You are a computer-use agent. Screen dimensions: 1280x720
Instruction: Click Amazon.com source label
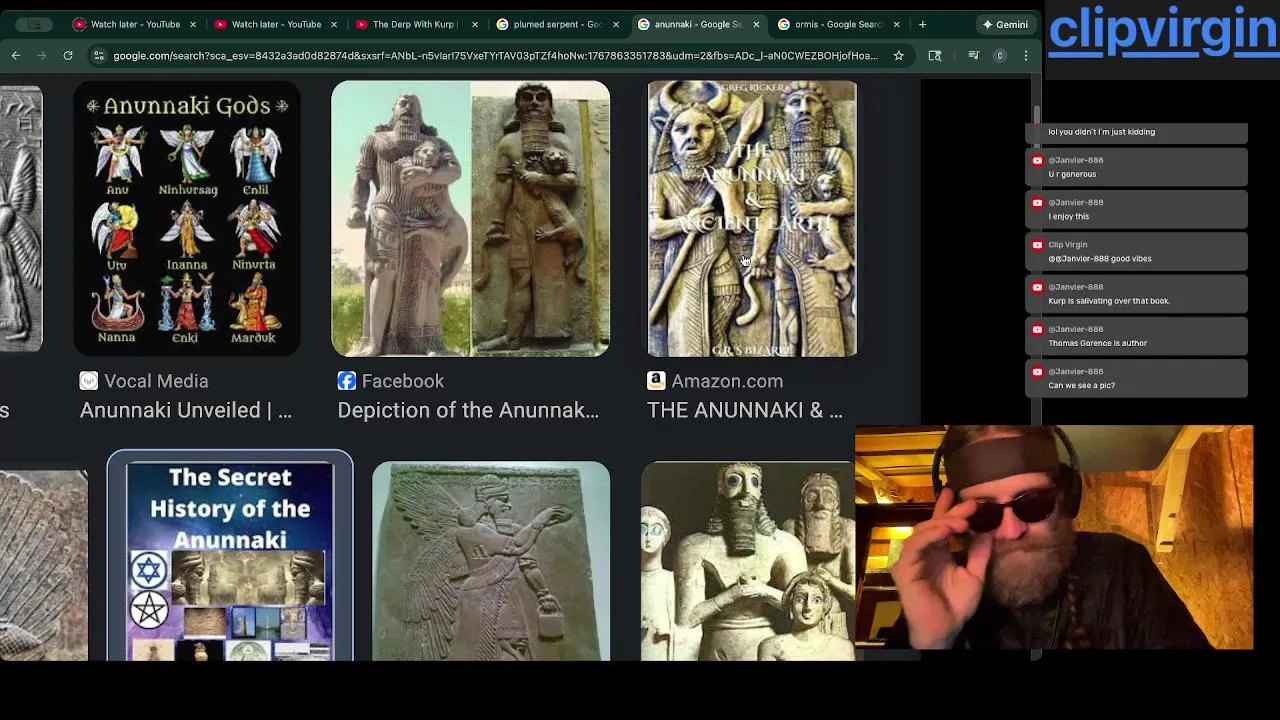click(727, 381)
